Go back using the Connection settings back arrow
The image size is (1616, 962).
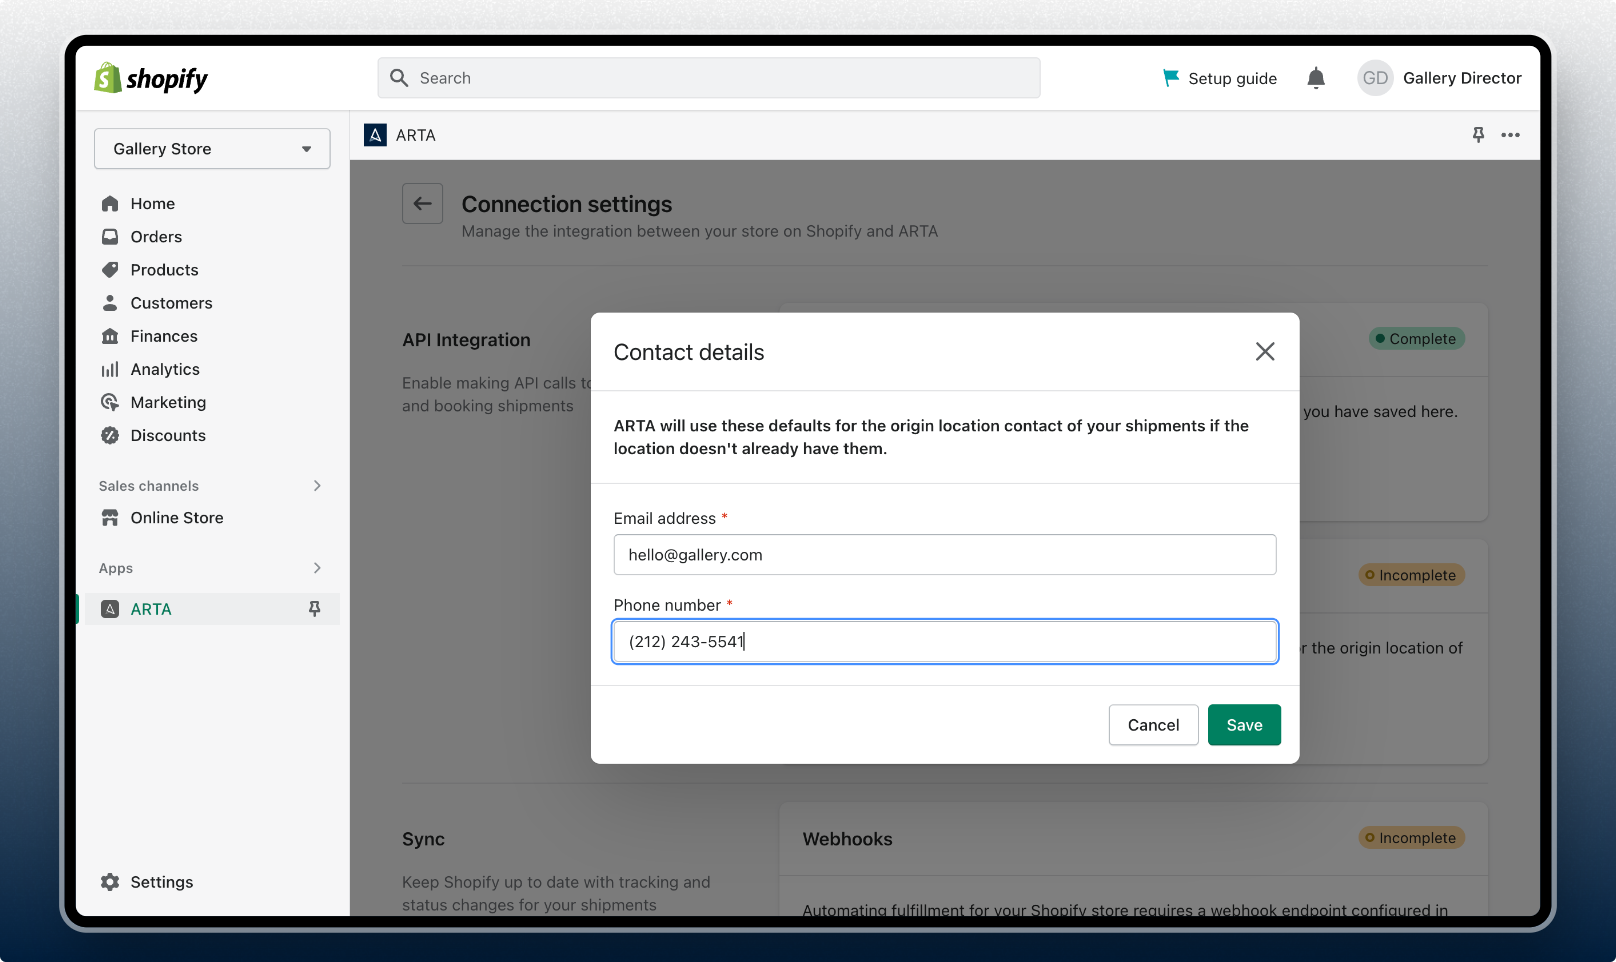[422, 203]
